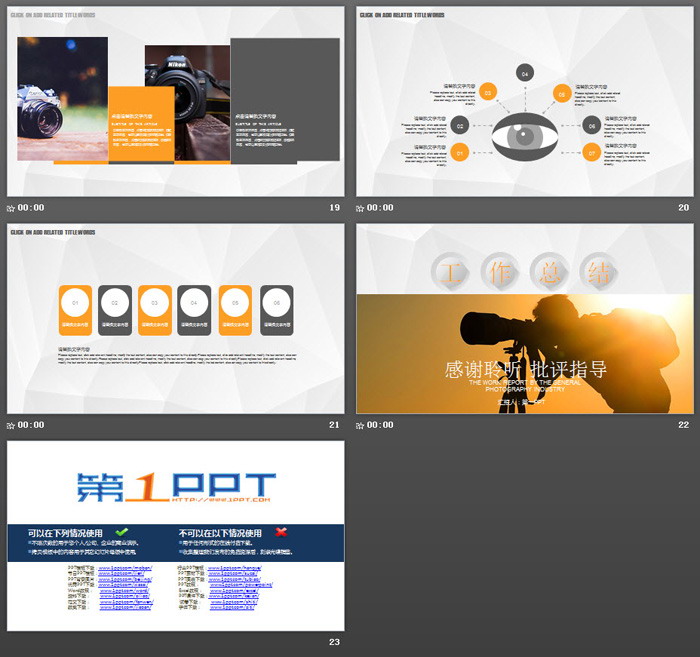Click the red X icon on slide 23
This screenshot has height=657, width=700.
[x=281, y=532]
